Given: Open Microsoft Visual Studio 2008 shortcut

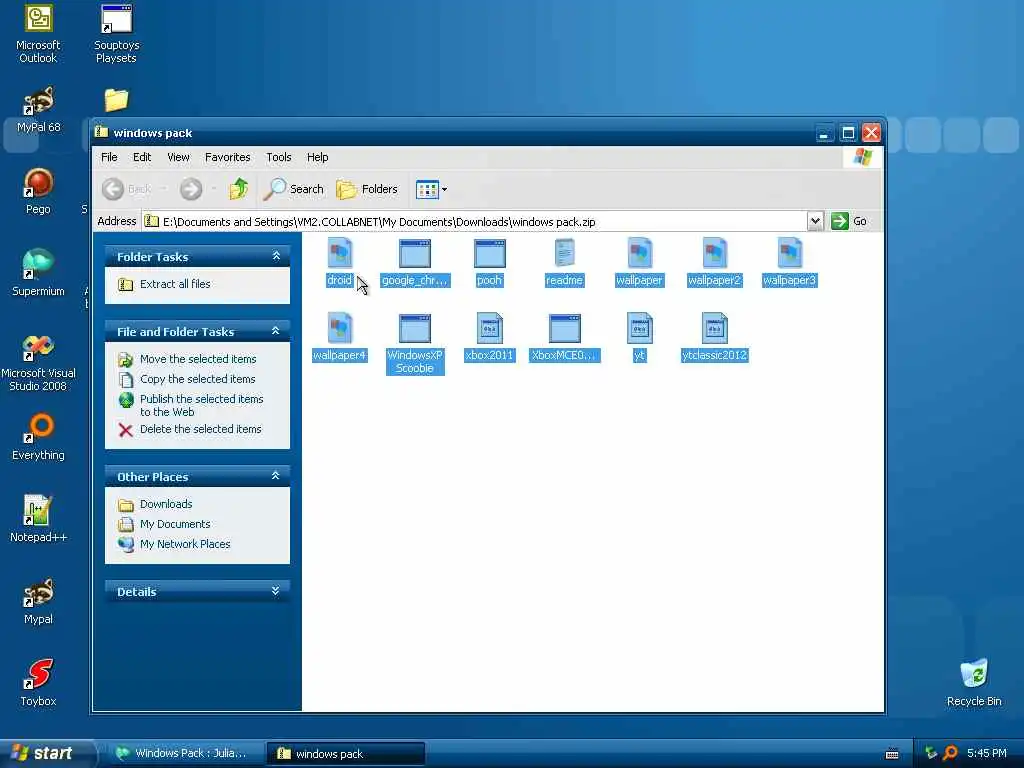Looking at the screenshot, I should coord(38,361).
